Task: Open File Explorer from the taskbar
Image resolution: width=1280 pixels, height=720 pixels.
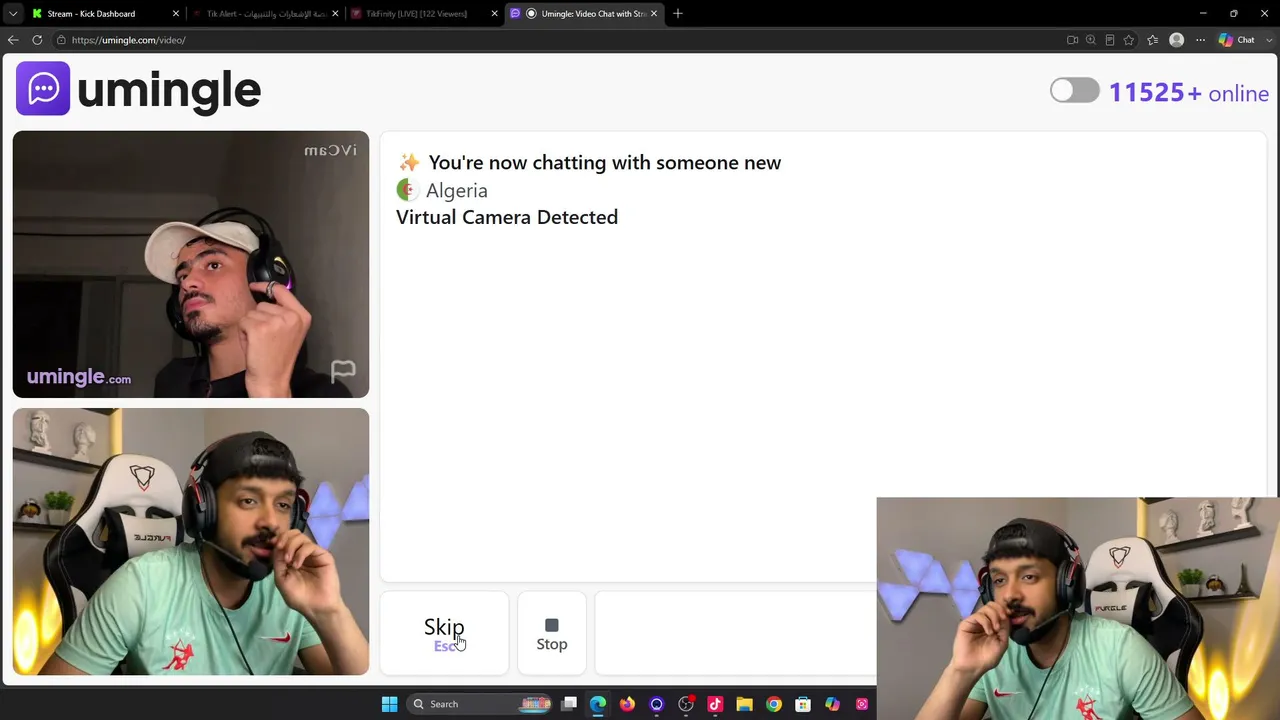Action: coord(744,704)
